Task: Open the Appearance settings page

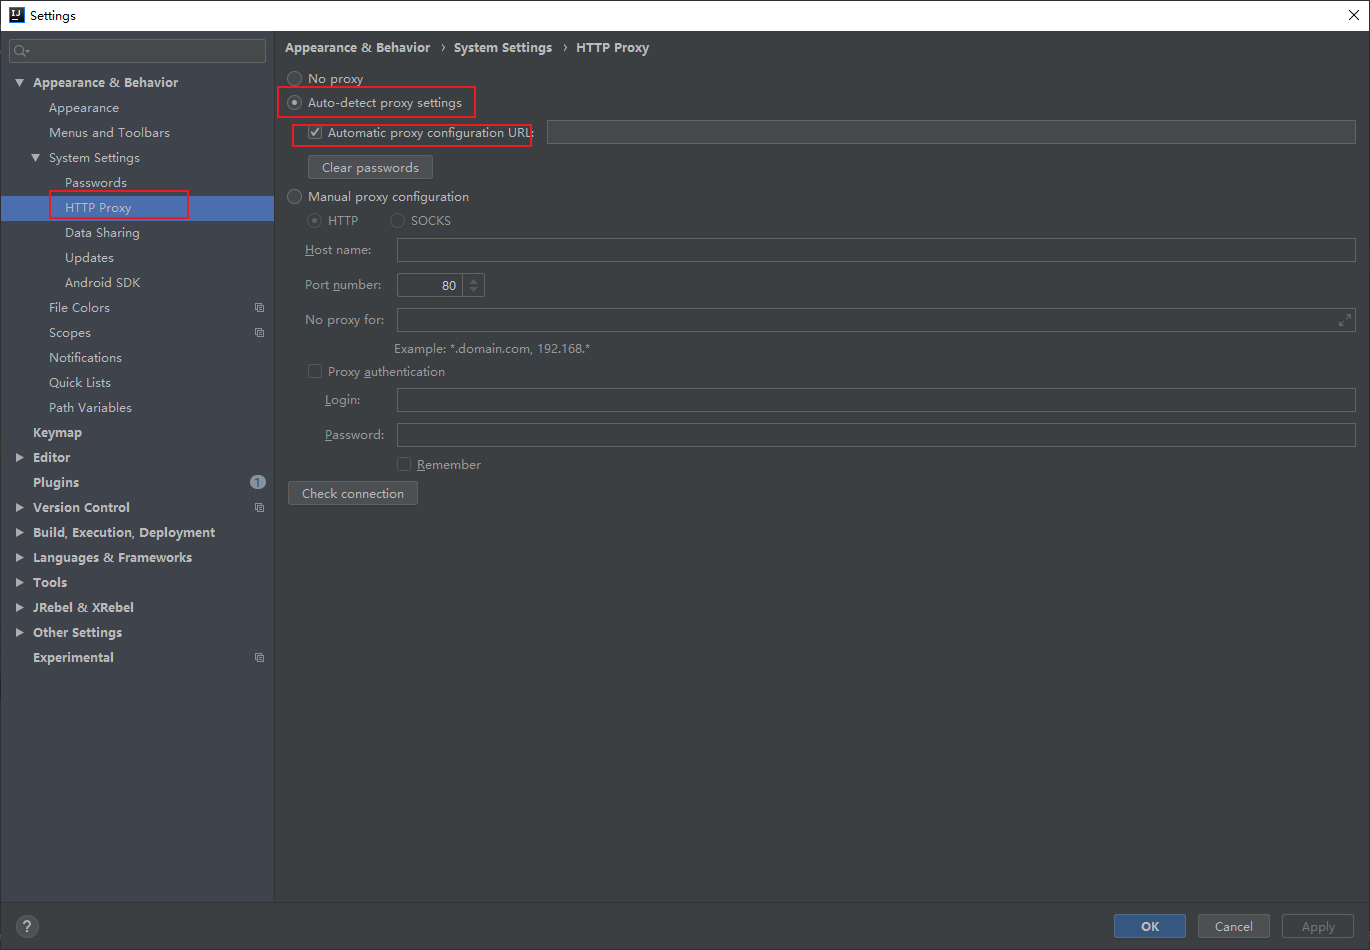Action: coord(84,108)
